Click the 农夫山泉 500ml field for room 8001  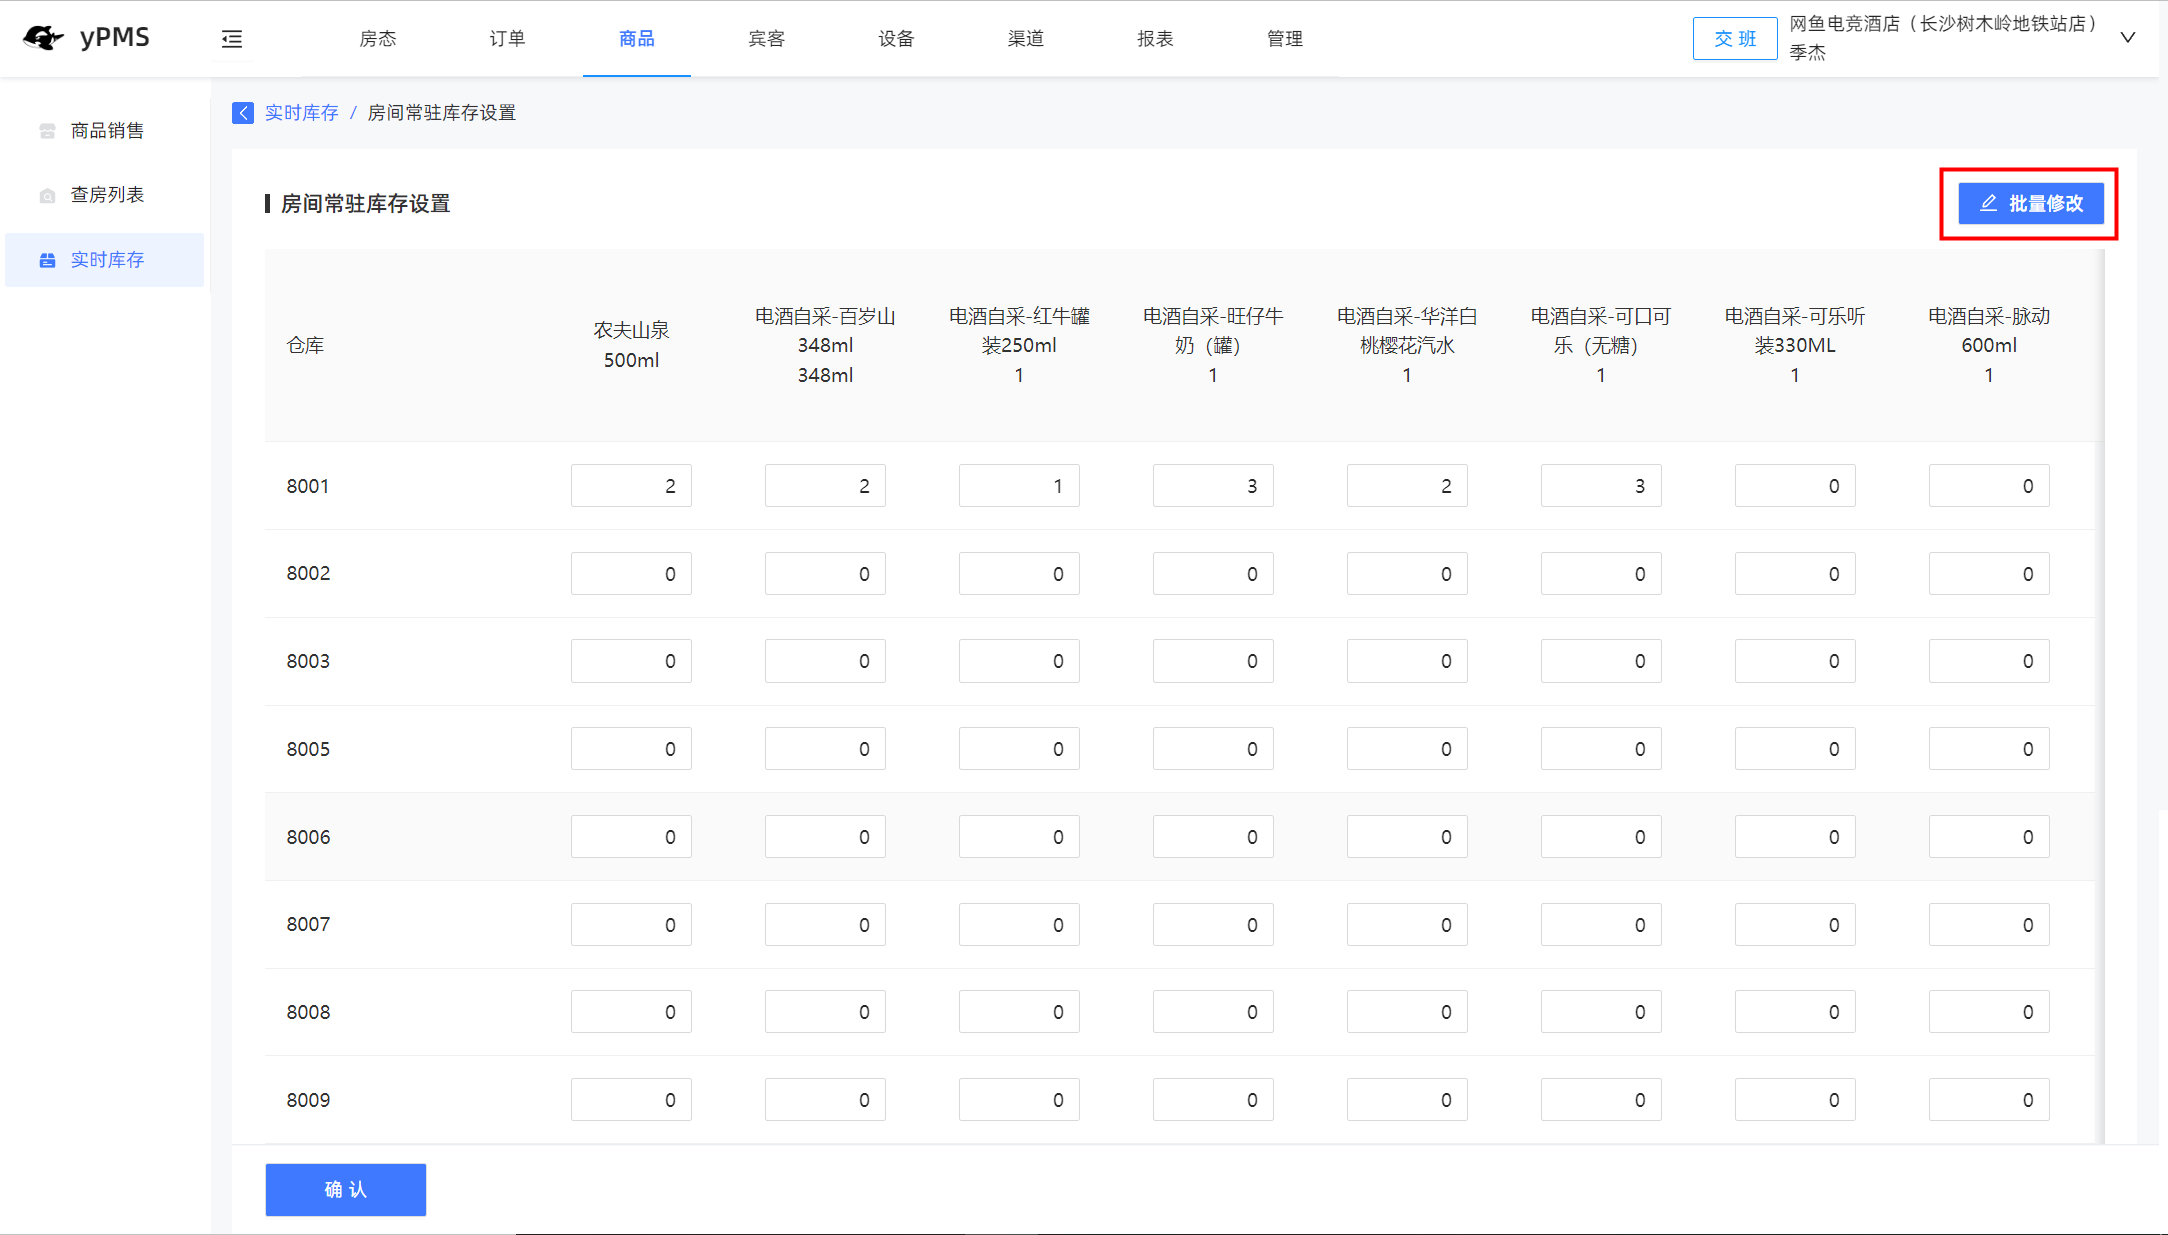(x=631, y=486)
